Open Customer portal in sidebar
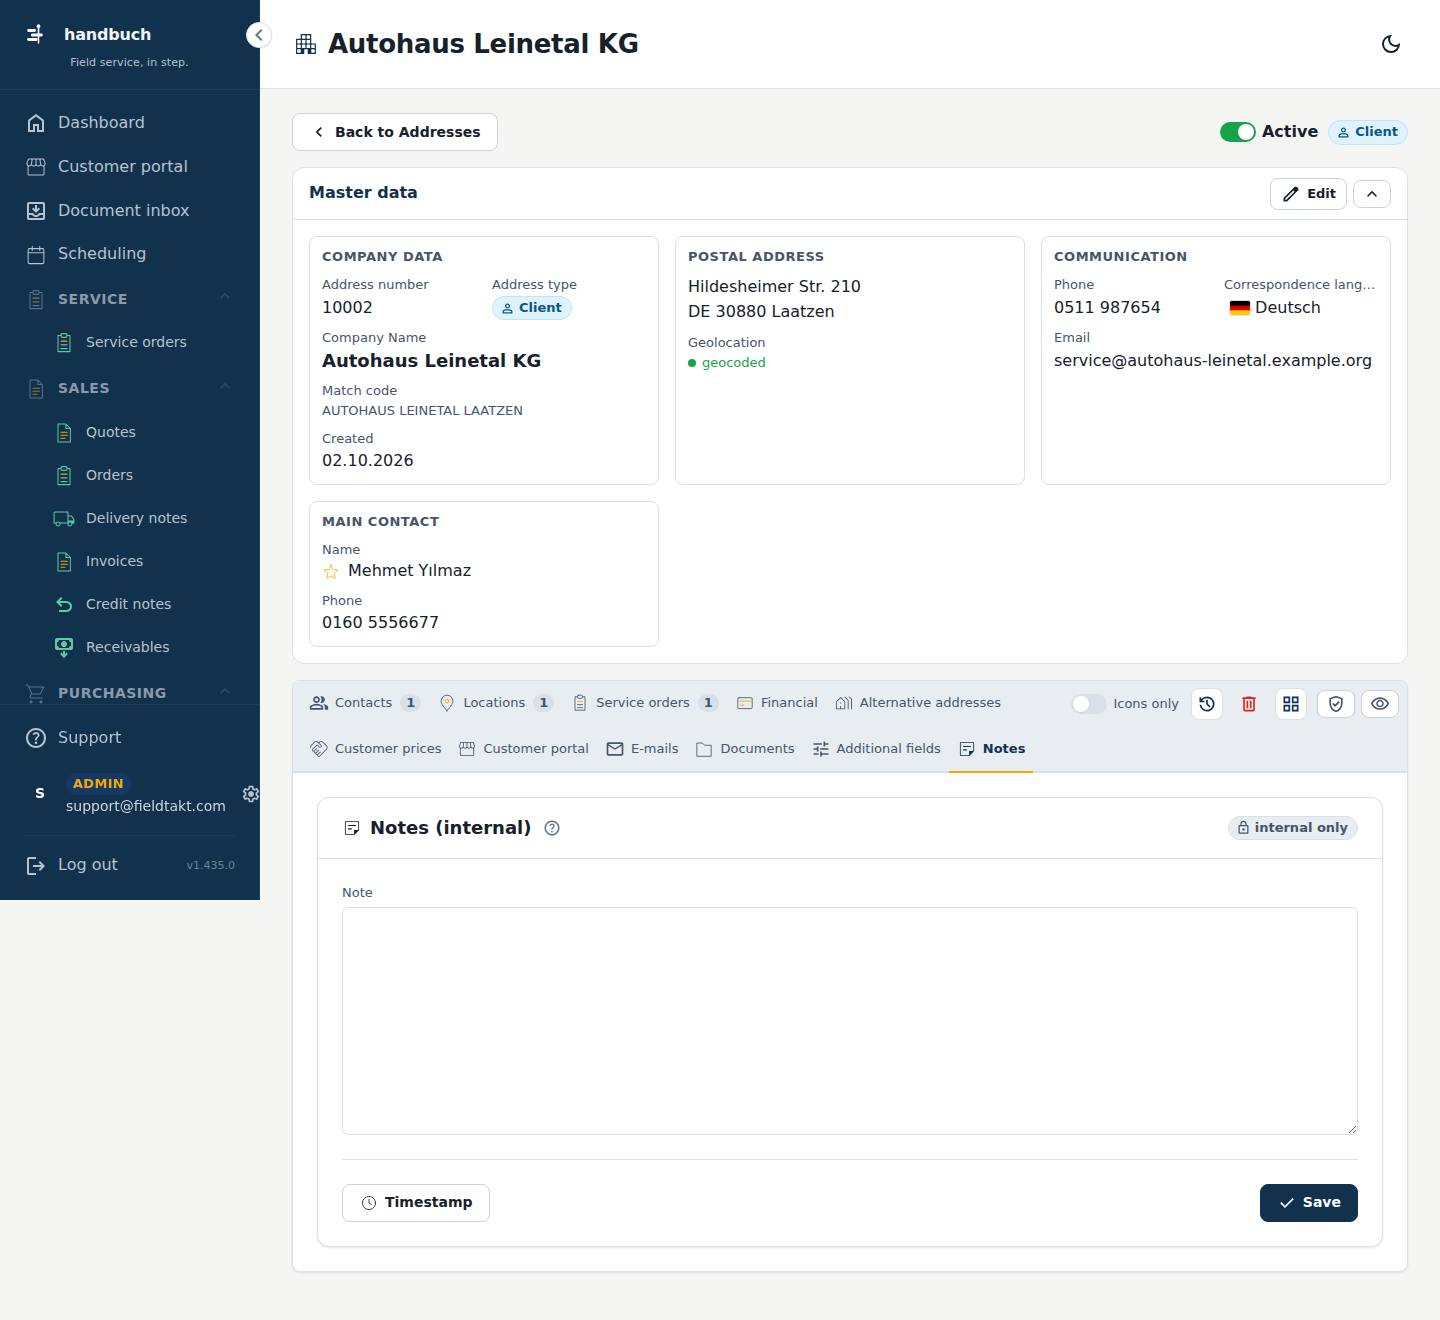 point(130,167)
